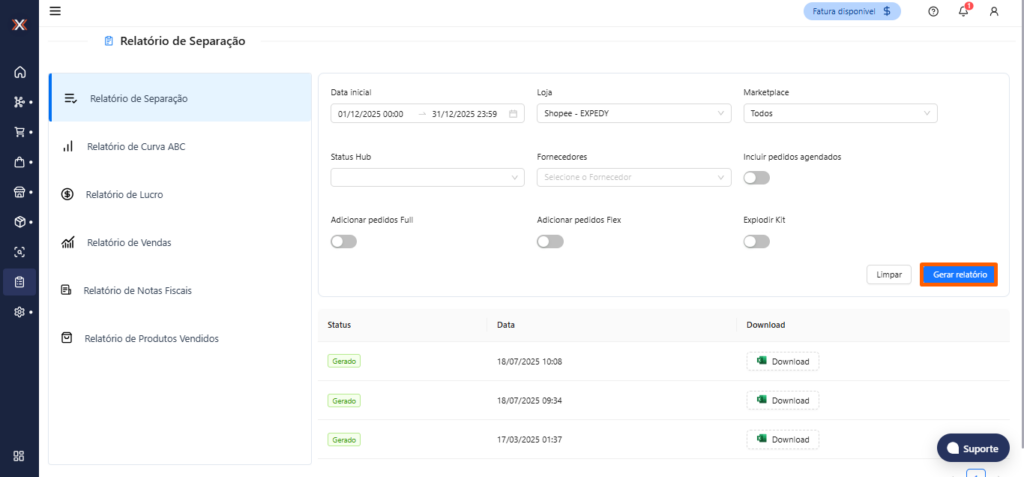1024x477 pixels.
Task: Enable the Incluir pedidos agendados toggle
Action: [756, 177]
